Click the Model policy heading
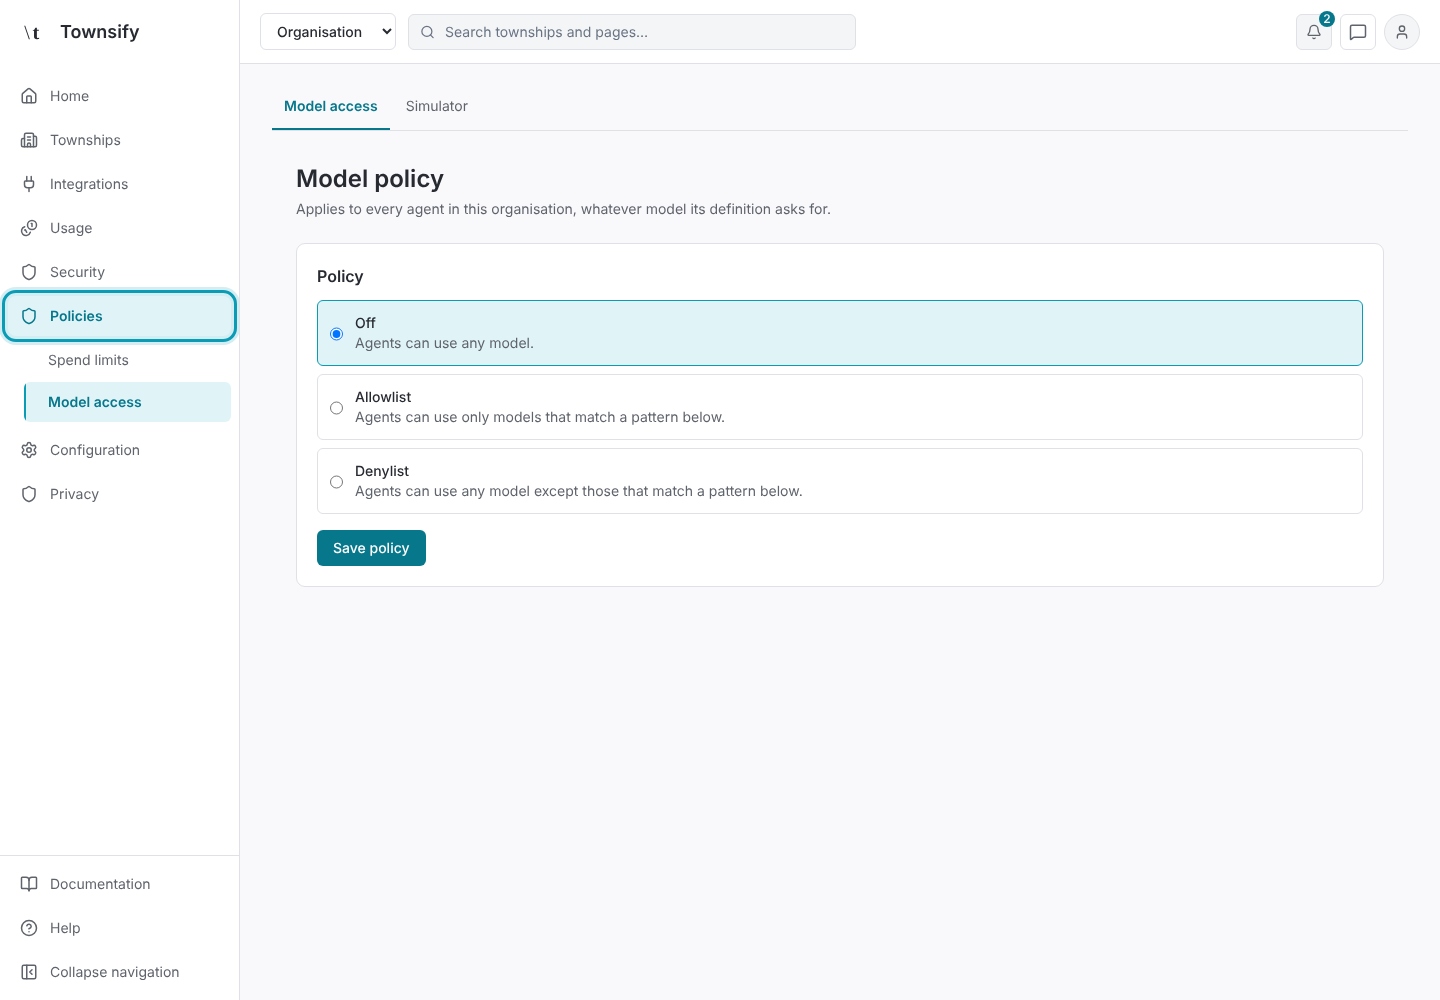The height and width of the screenshot is (1000, 1440). tap(370, 179)
